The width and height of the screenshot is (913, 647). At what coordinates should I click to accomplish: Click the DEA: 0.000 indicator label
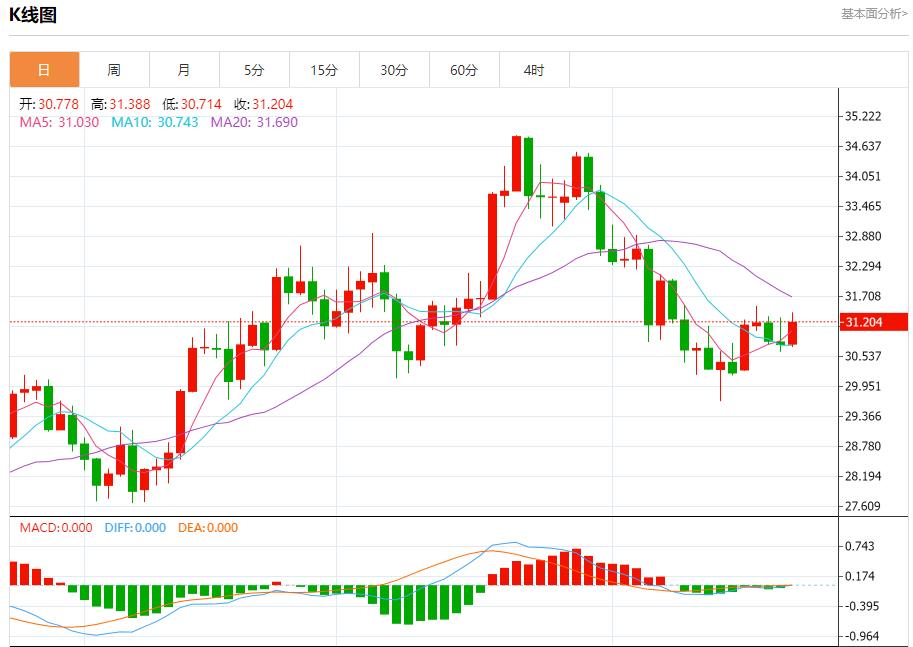tap(208, 527)
